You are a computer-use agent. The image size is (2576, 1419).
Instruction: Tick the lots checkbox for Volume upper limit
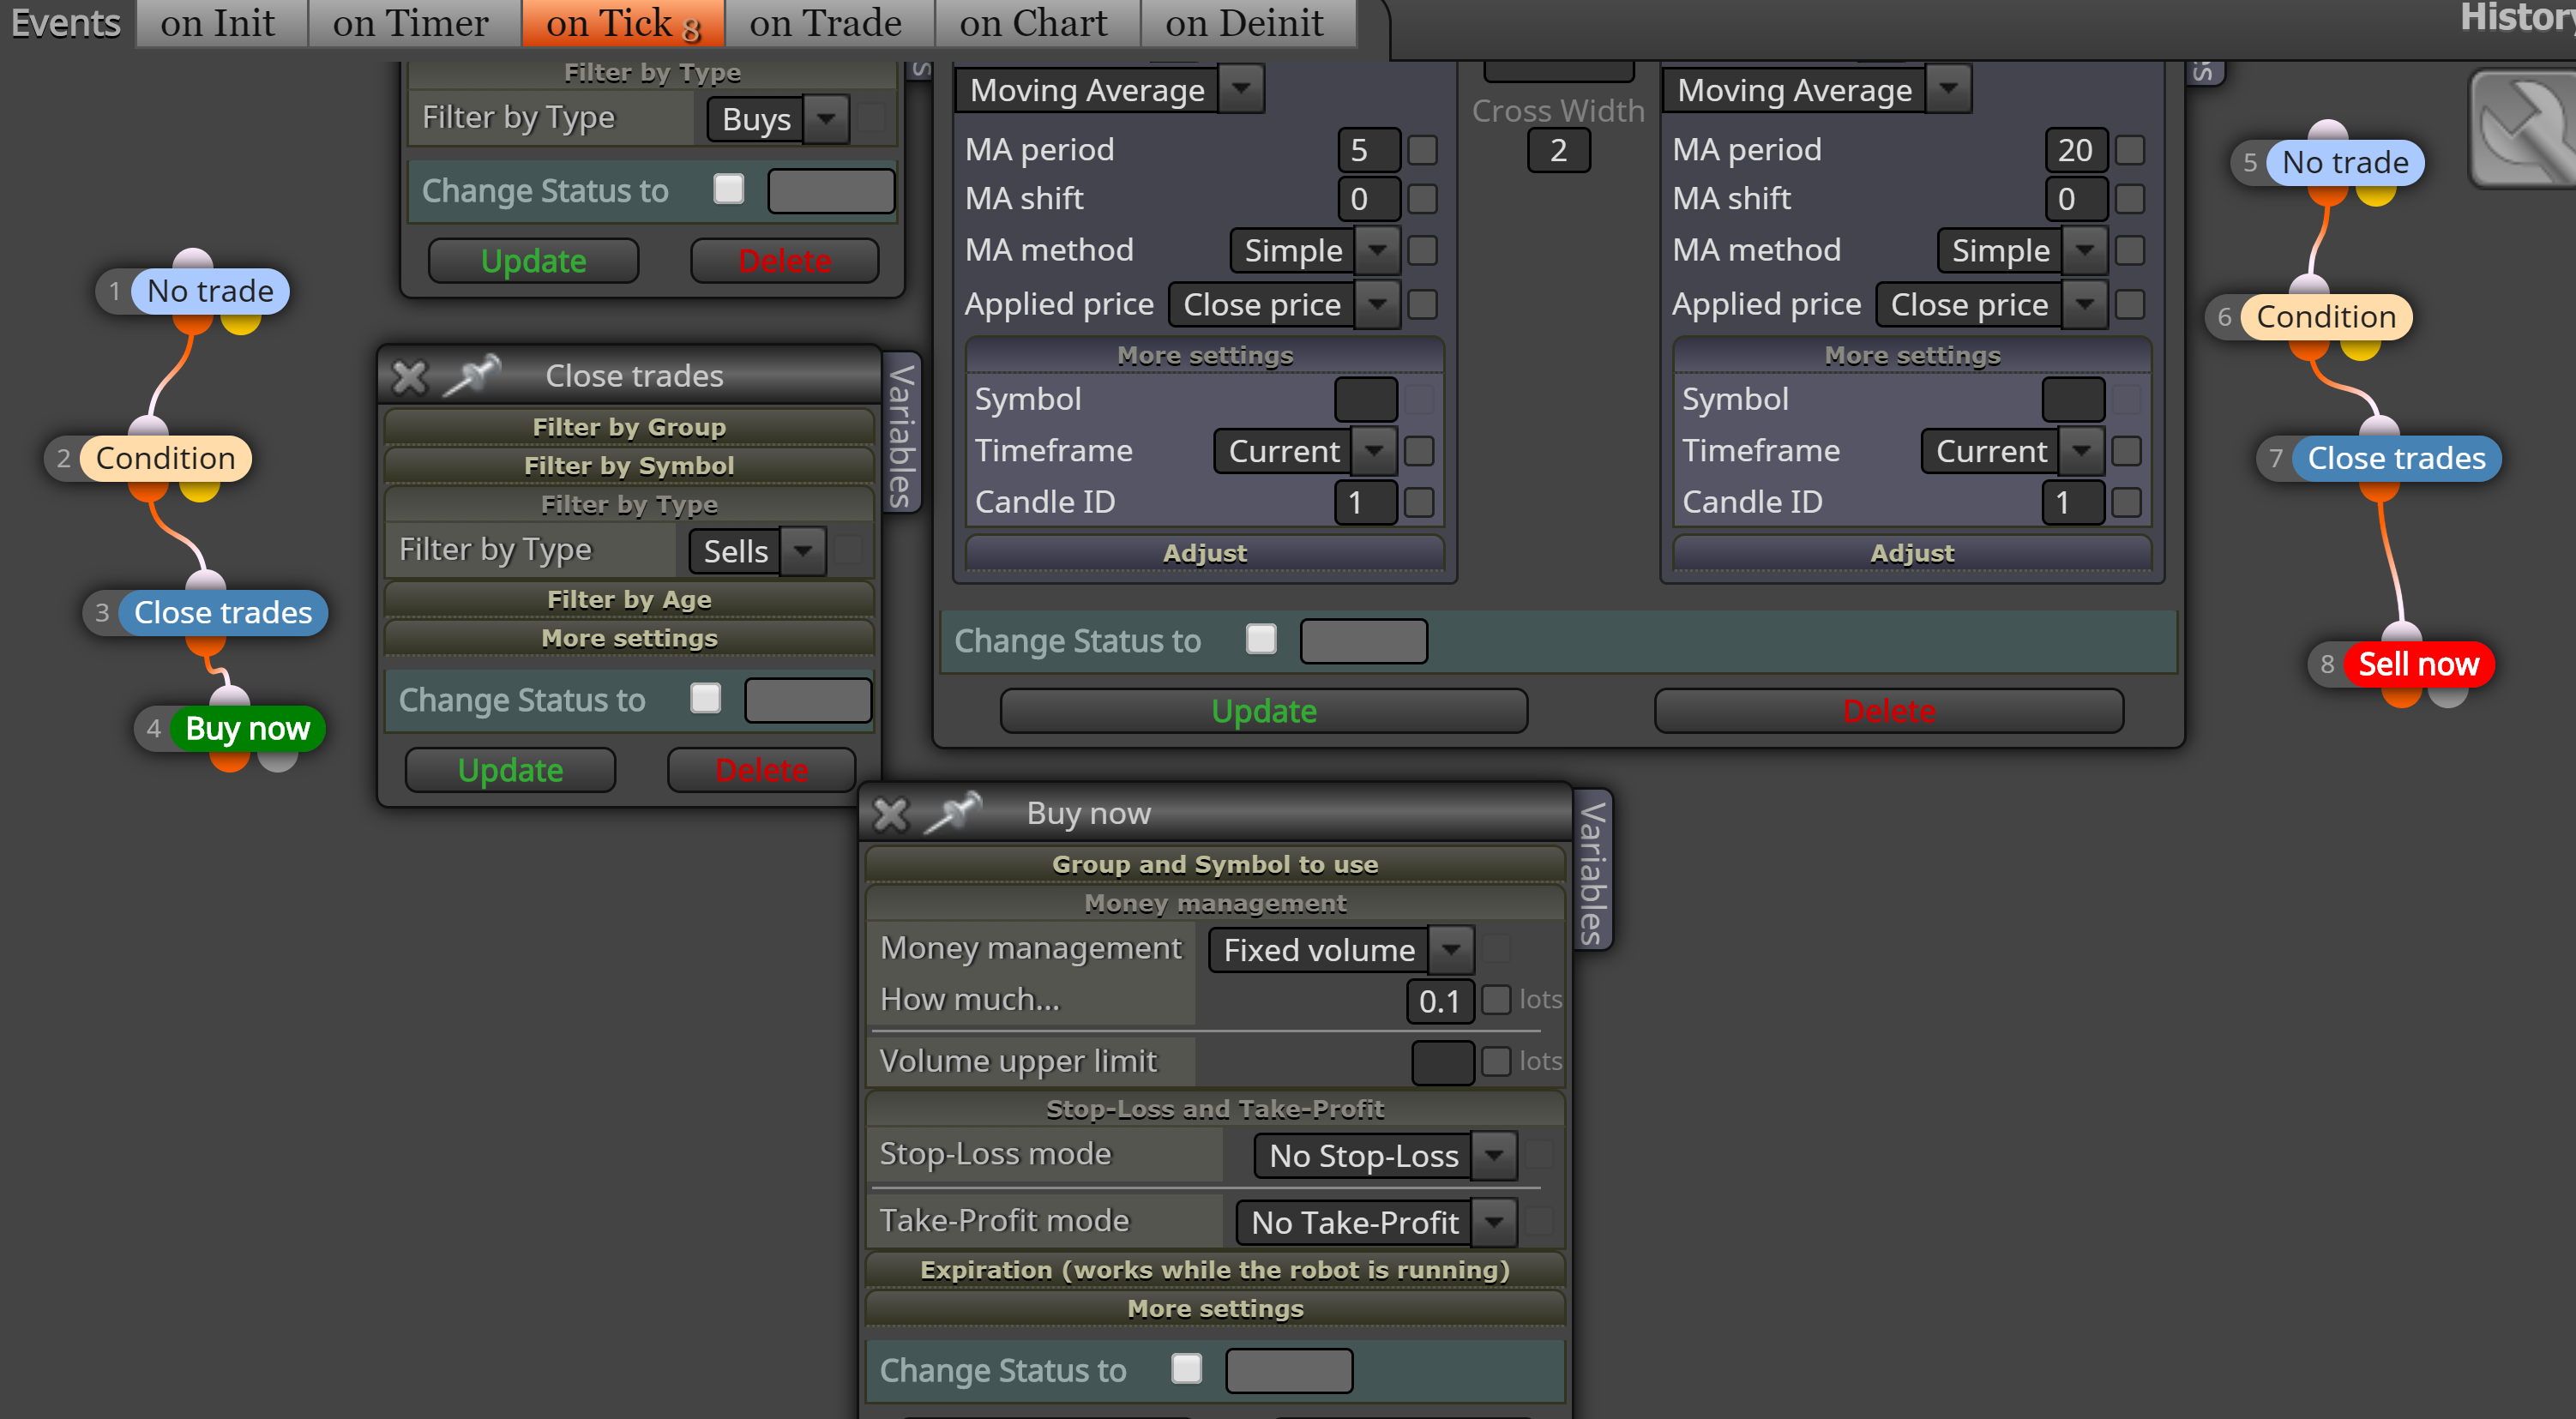[1496, 1061]
